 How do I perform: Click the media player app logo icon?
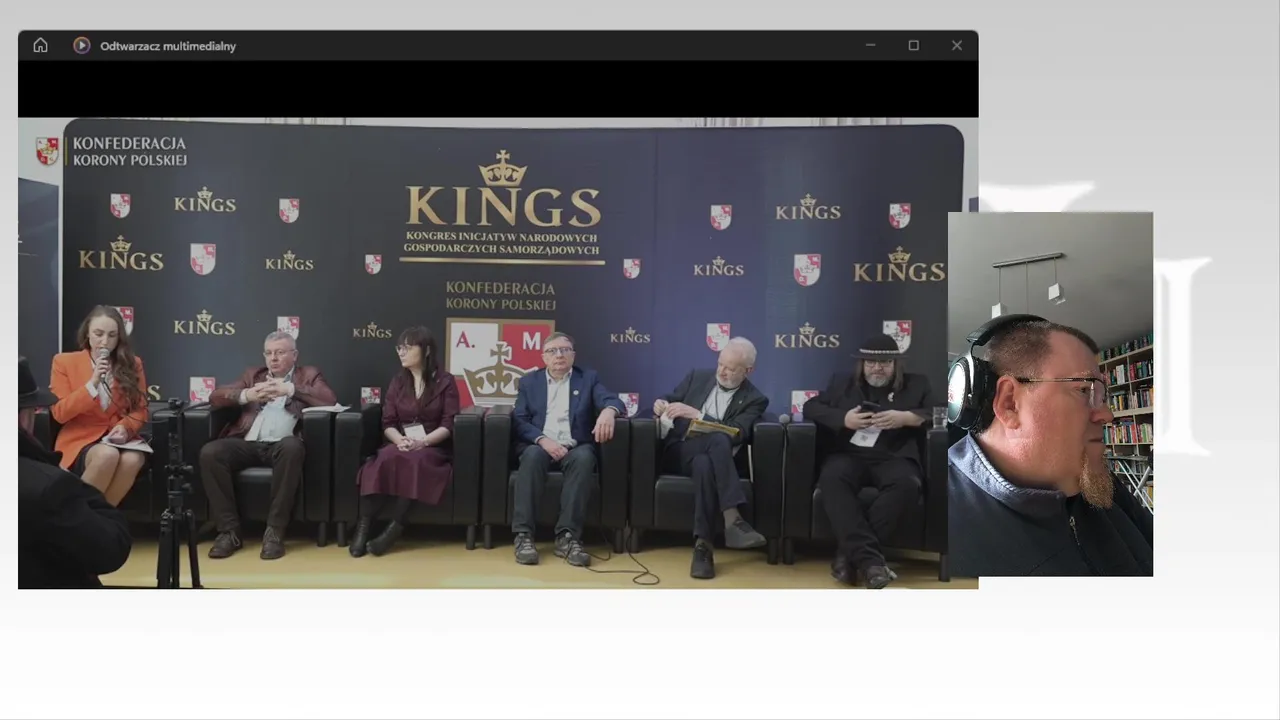(x=82, y=45)
